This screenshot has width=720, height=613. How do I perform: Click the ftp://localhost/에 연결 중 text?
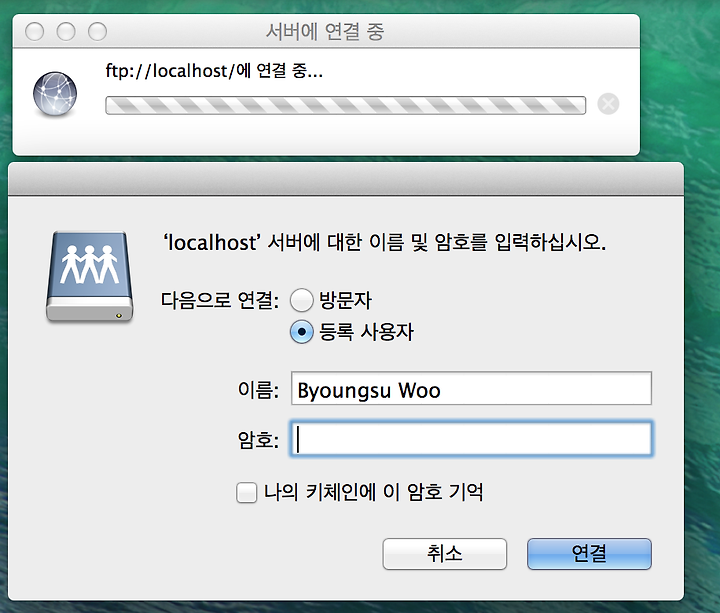click(214, 71)
